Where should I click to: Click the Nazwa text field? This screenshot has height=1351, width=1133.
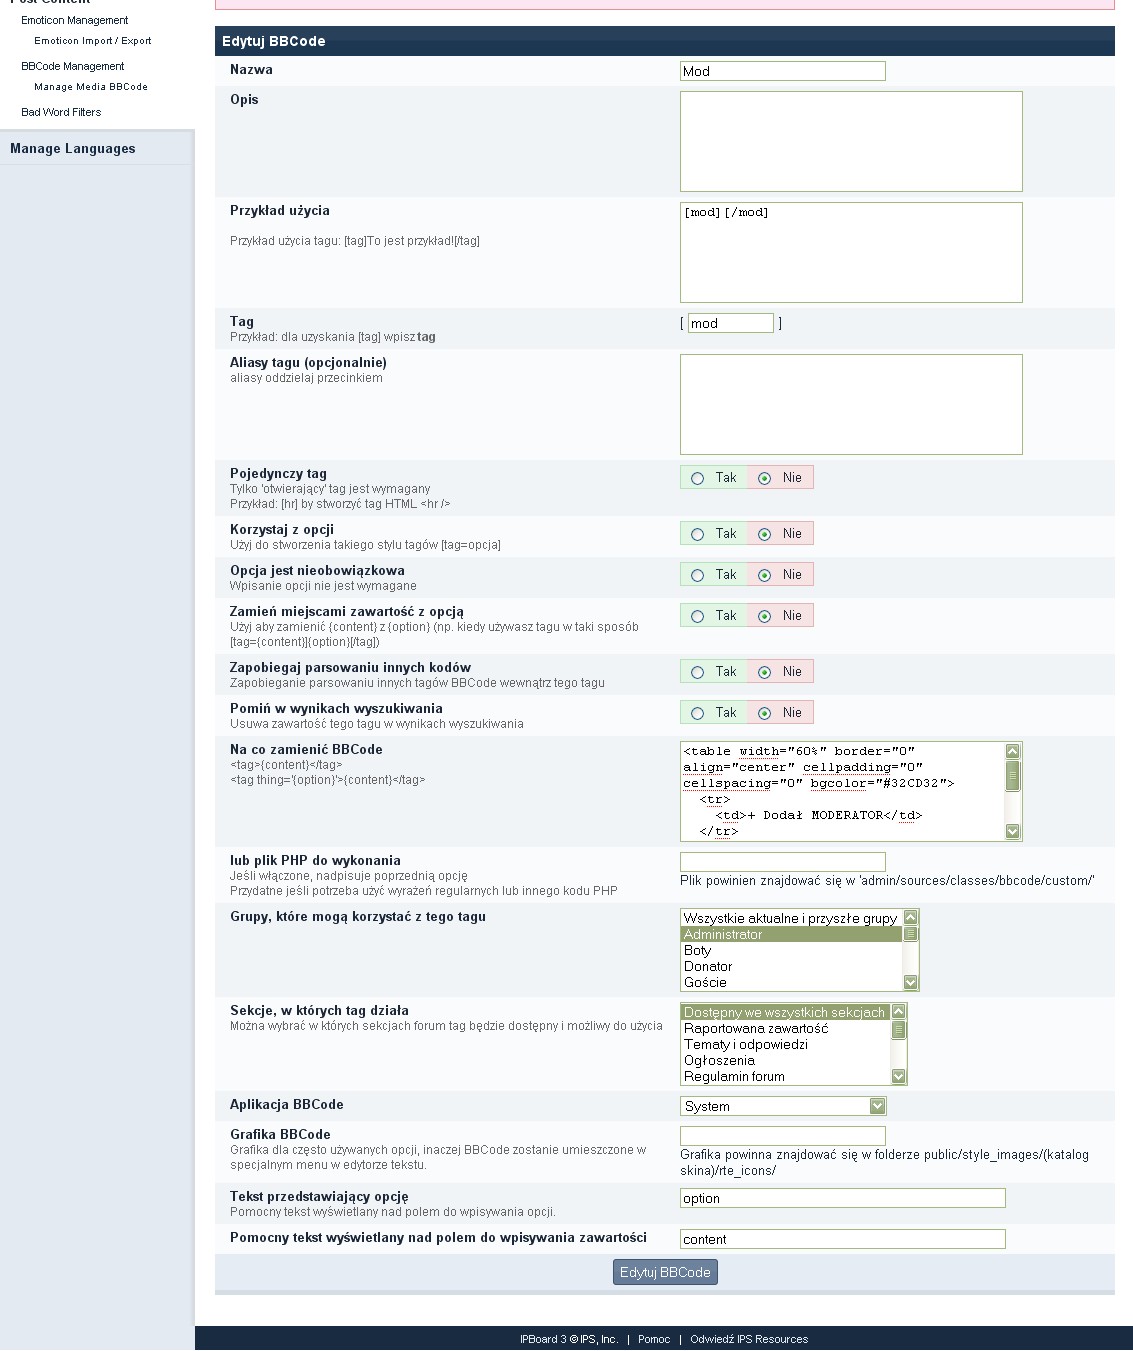tap(782, 71)
